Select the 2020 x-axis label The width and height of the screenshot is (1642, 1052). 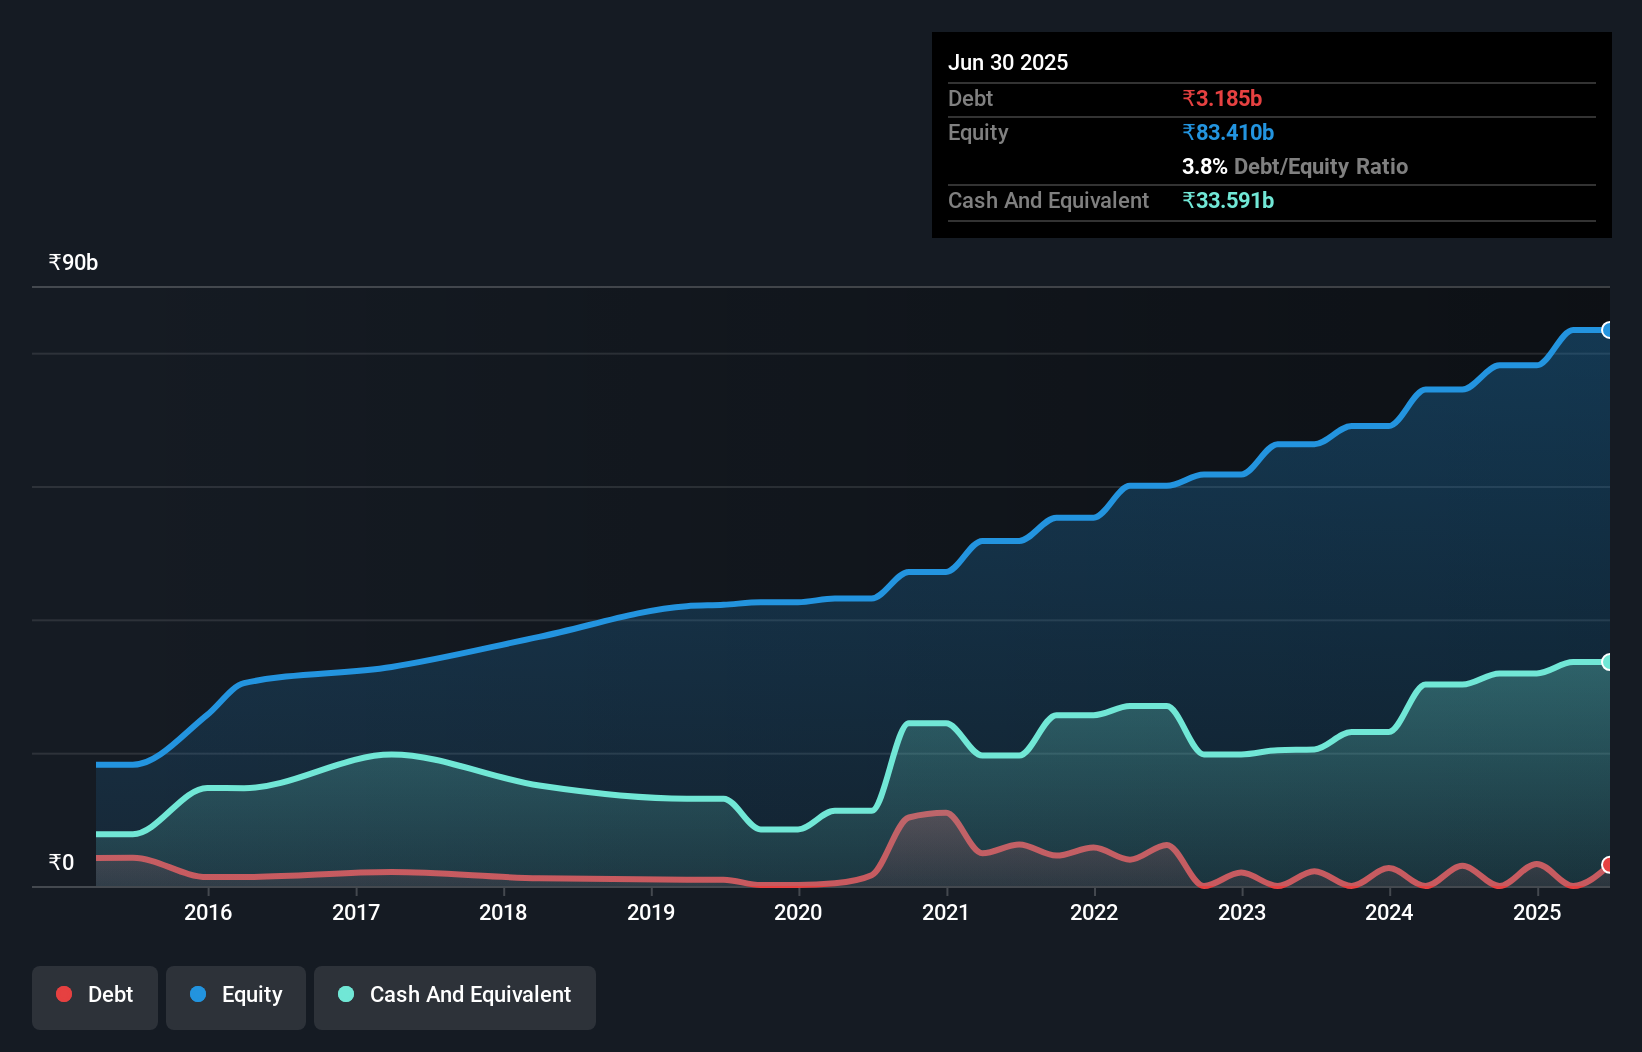pos(798,912)
